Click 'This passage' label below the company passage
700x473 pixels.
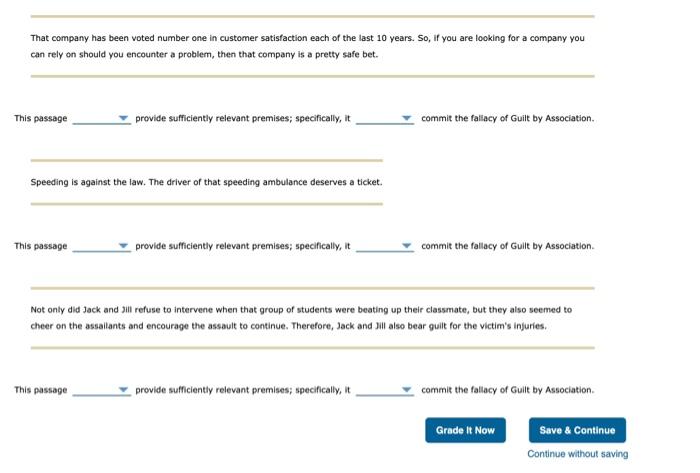click(41, 118)
